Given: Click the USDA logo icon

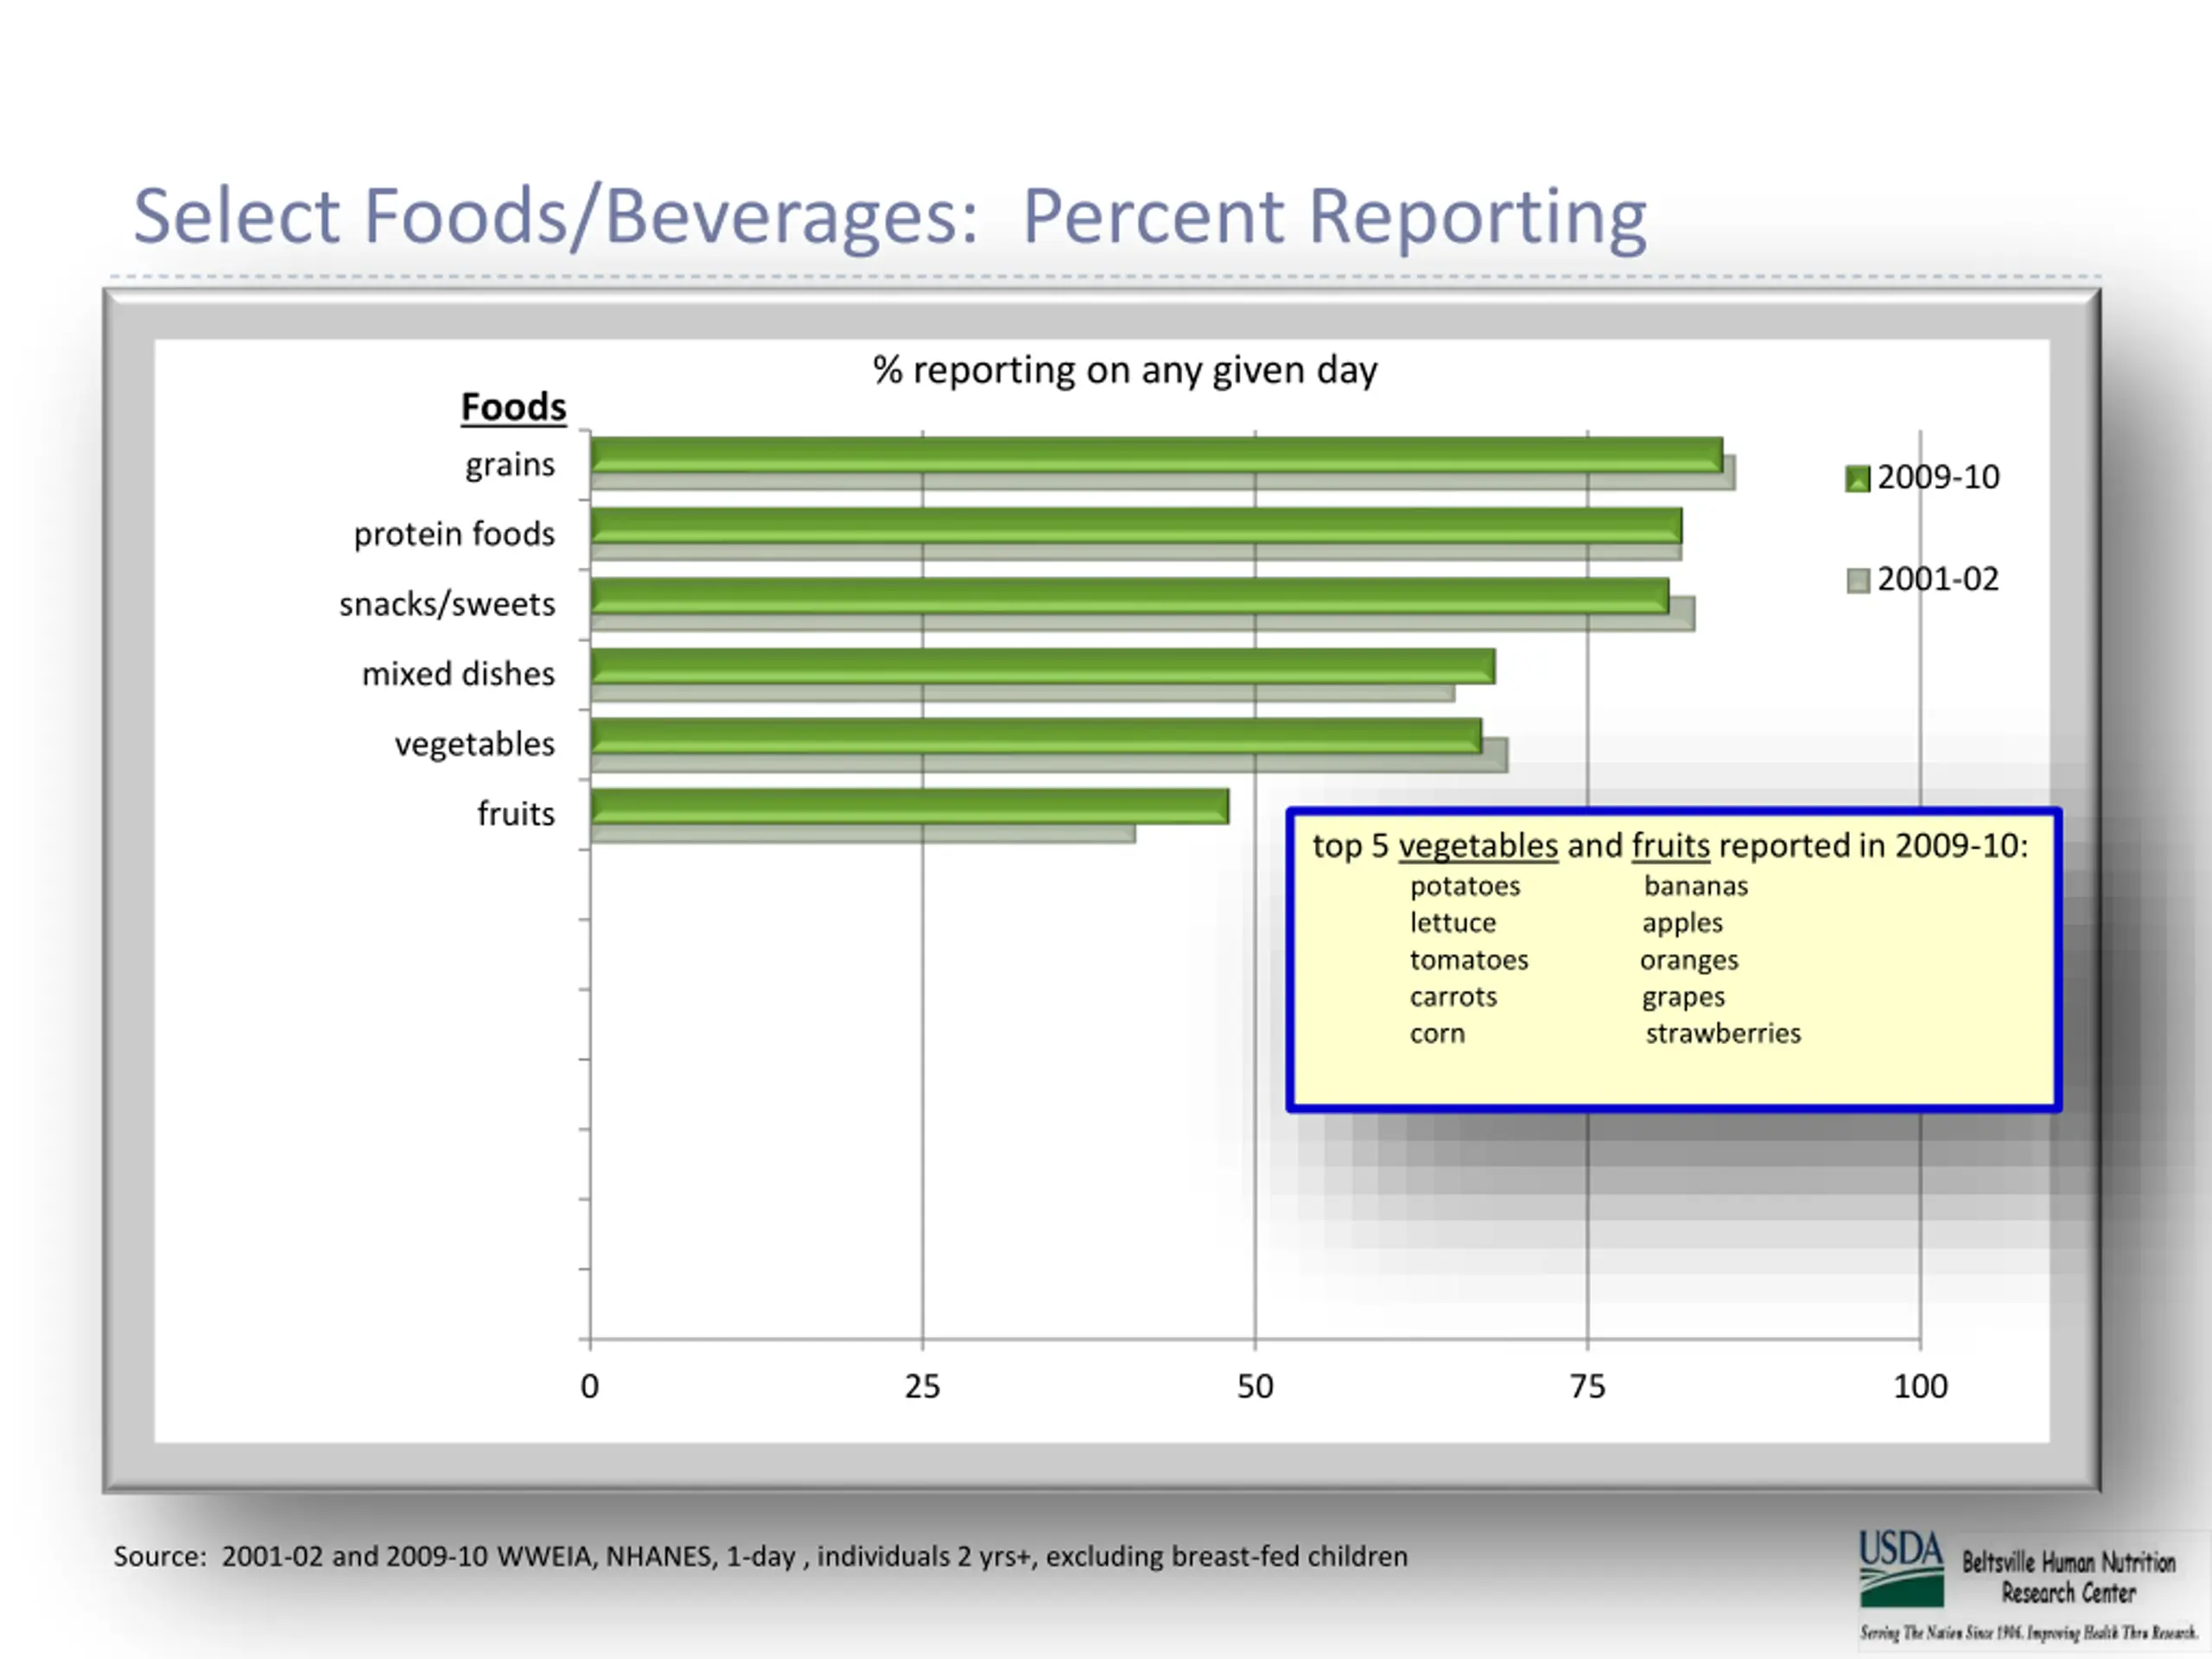Looking at the screenshot, I should 1901,1568.
